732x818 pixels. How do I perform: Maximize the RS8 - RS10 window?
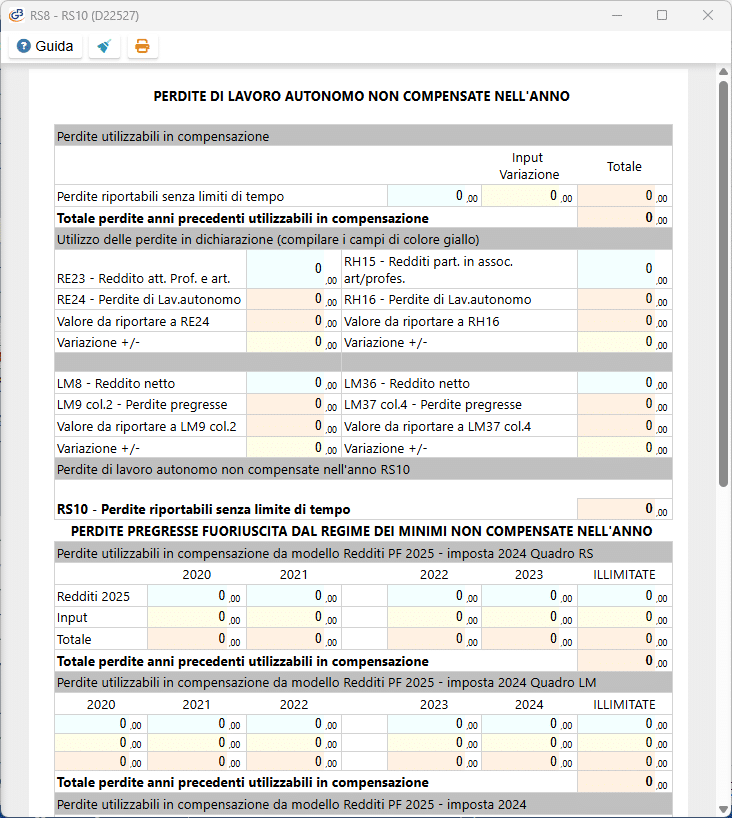[x=662, y=15]
